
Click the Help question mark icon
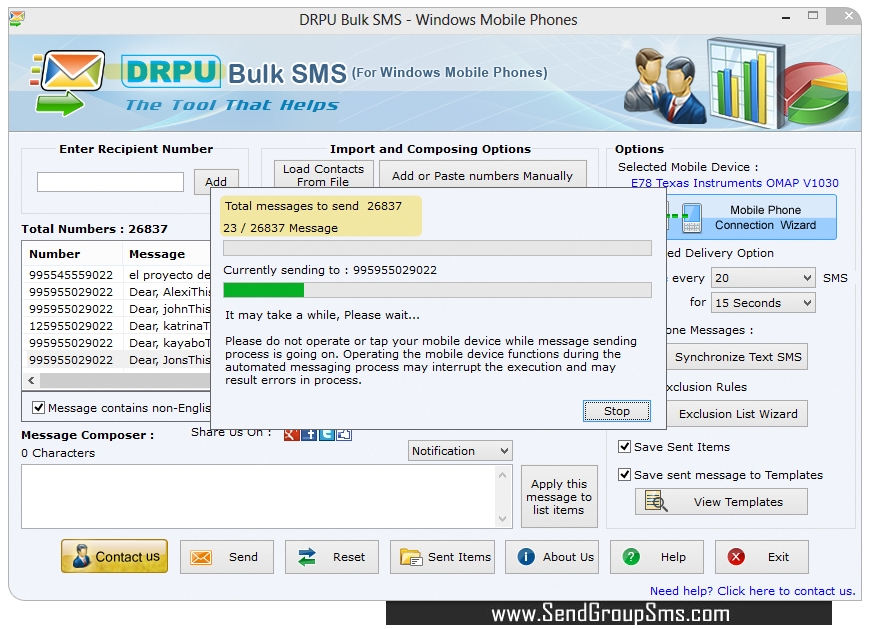[631, 556]
